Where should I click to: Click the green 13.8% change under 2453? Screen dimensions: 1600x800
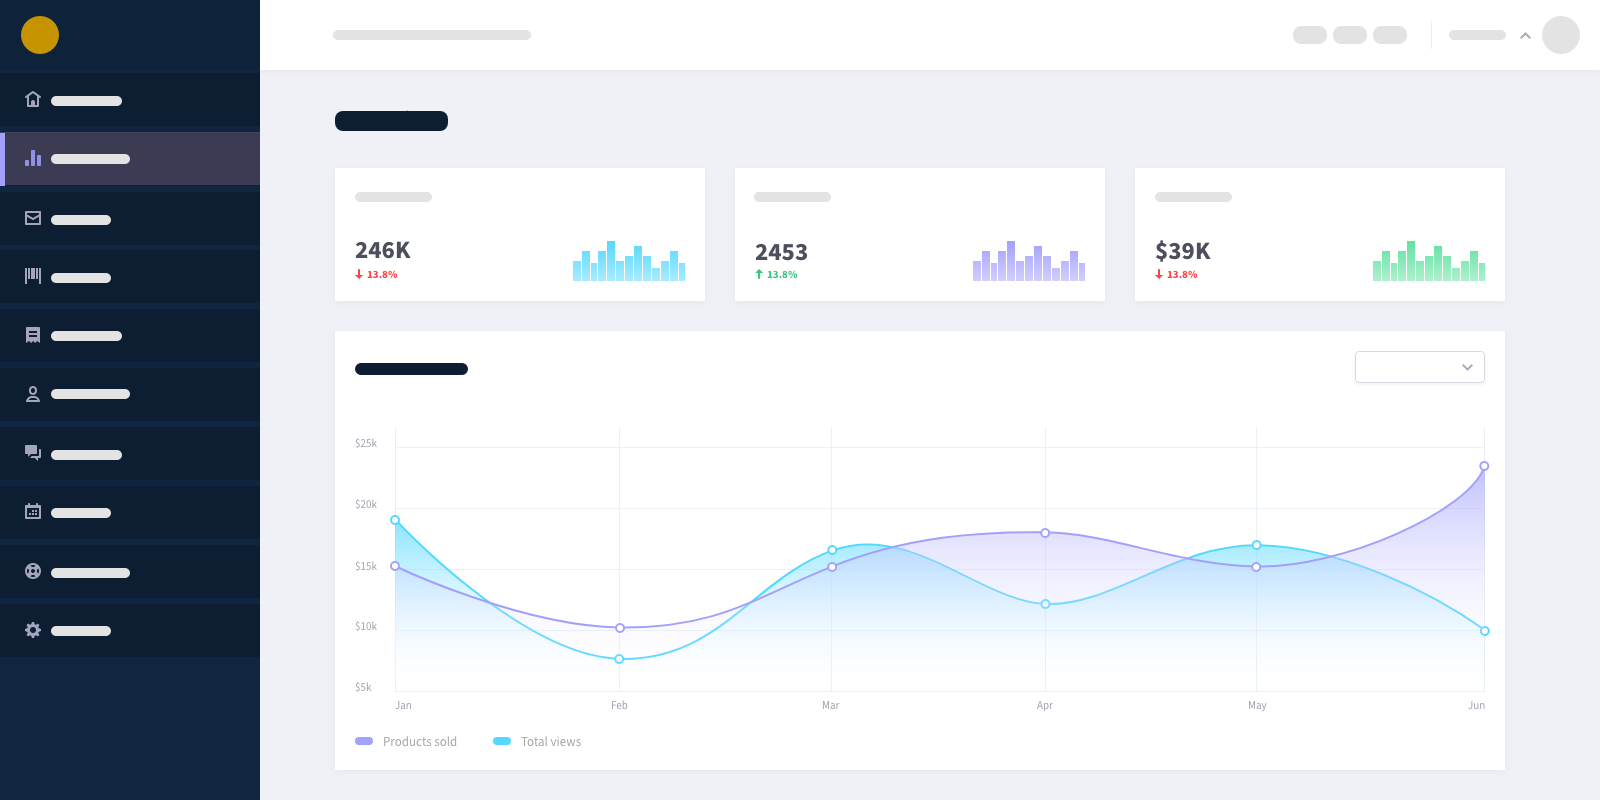776,275
